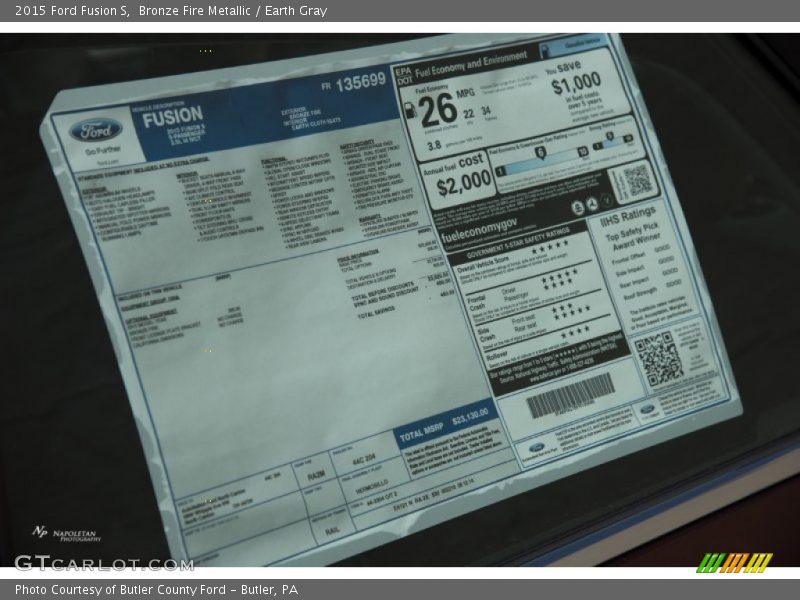Click the Ford oval logo on the sticker

pos(95,131)
